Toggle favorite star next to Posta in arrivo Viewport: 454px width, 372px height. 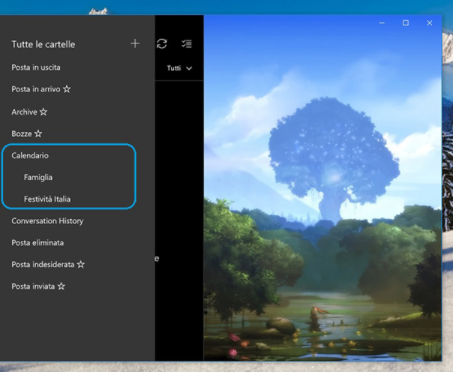(67, 89)
